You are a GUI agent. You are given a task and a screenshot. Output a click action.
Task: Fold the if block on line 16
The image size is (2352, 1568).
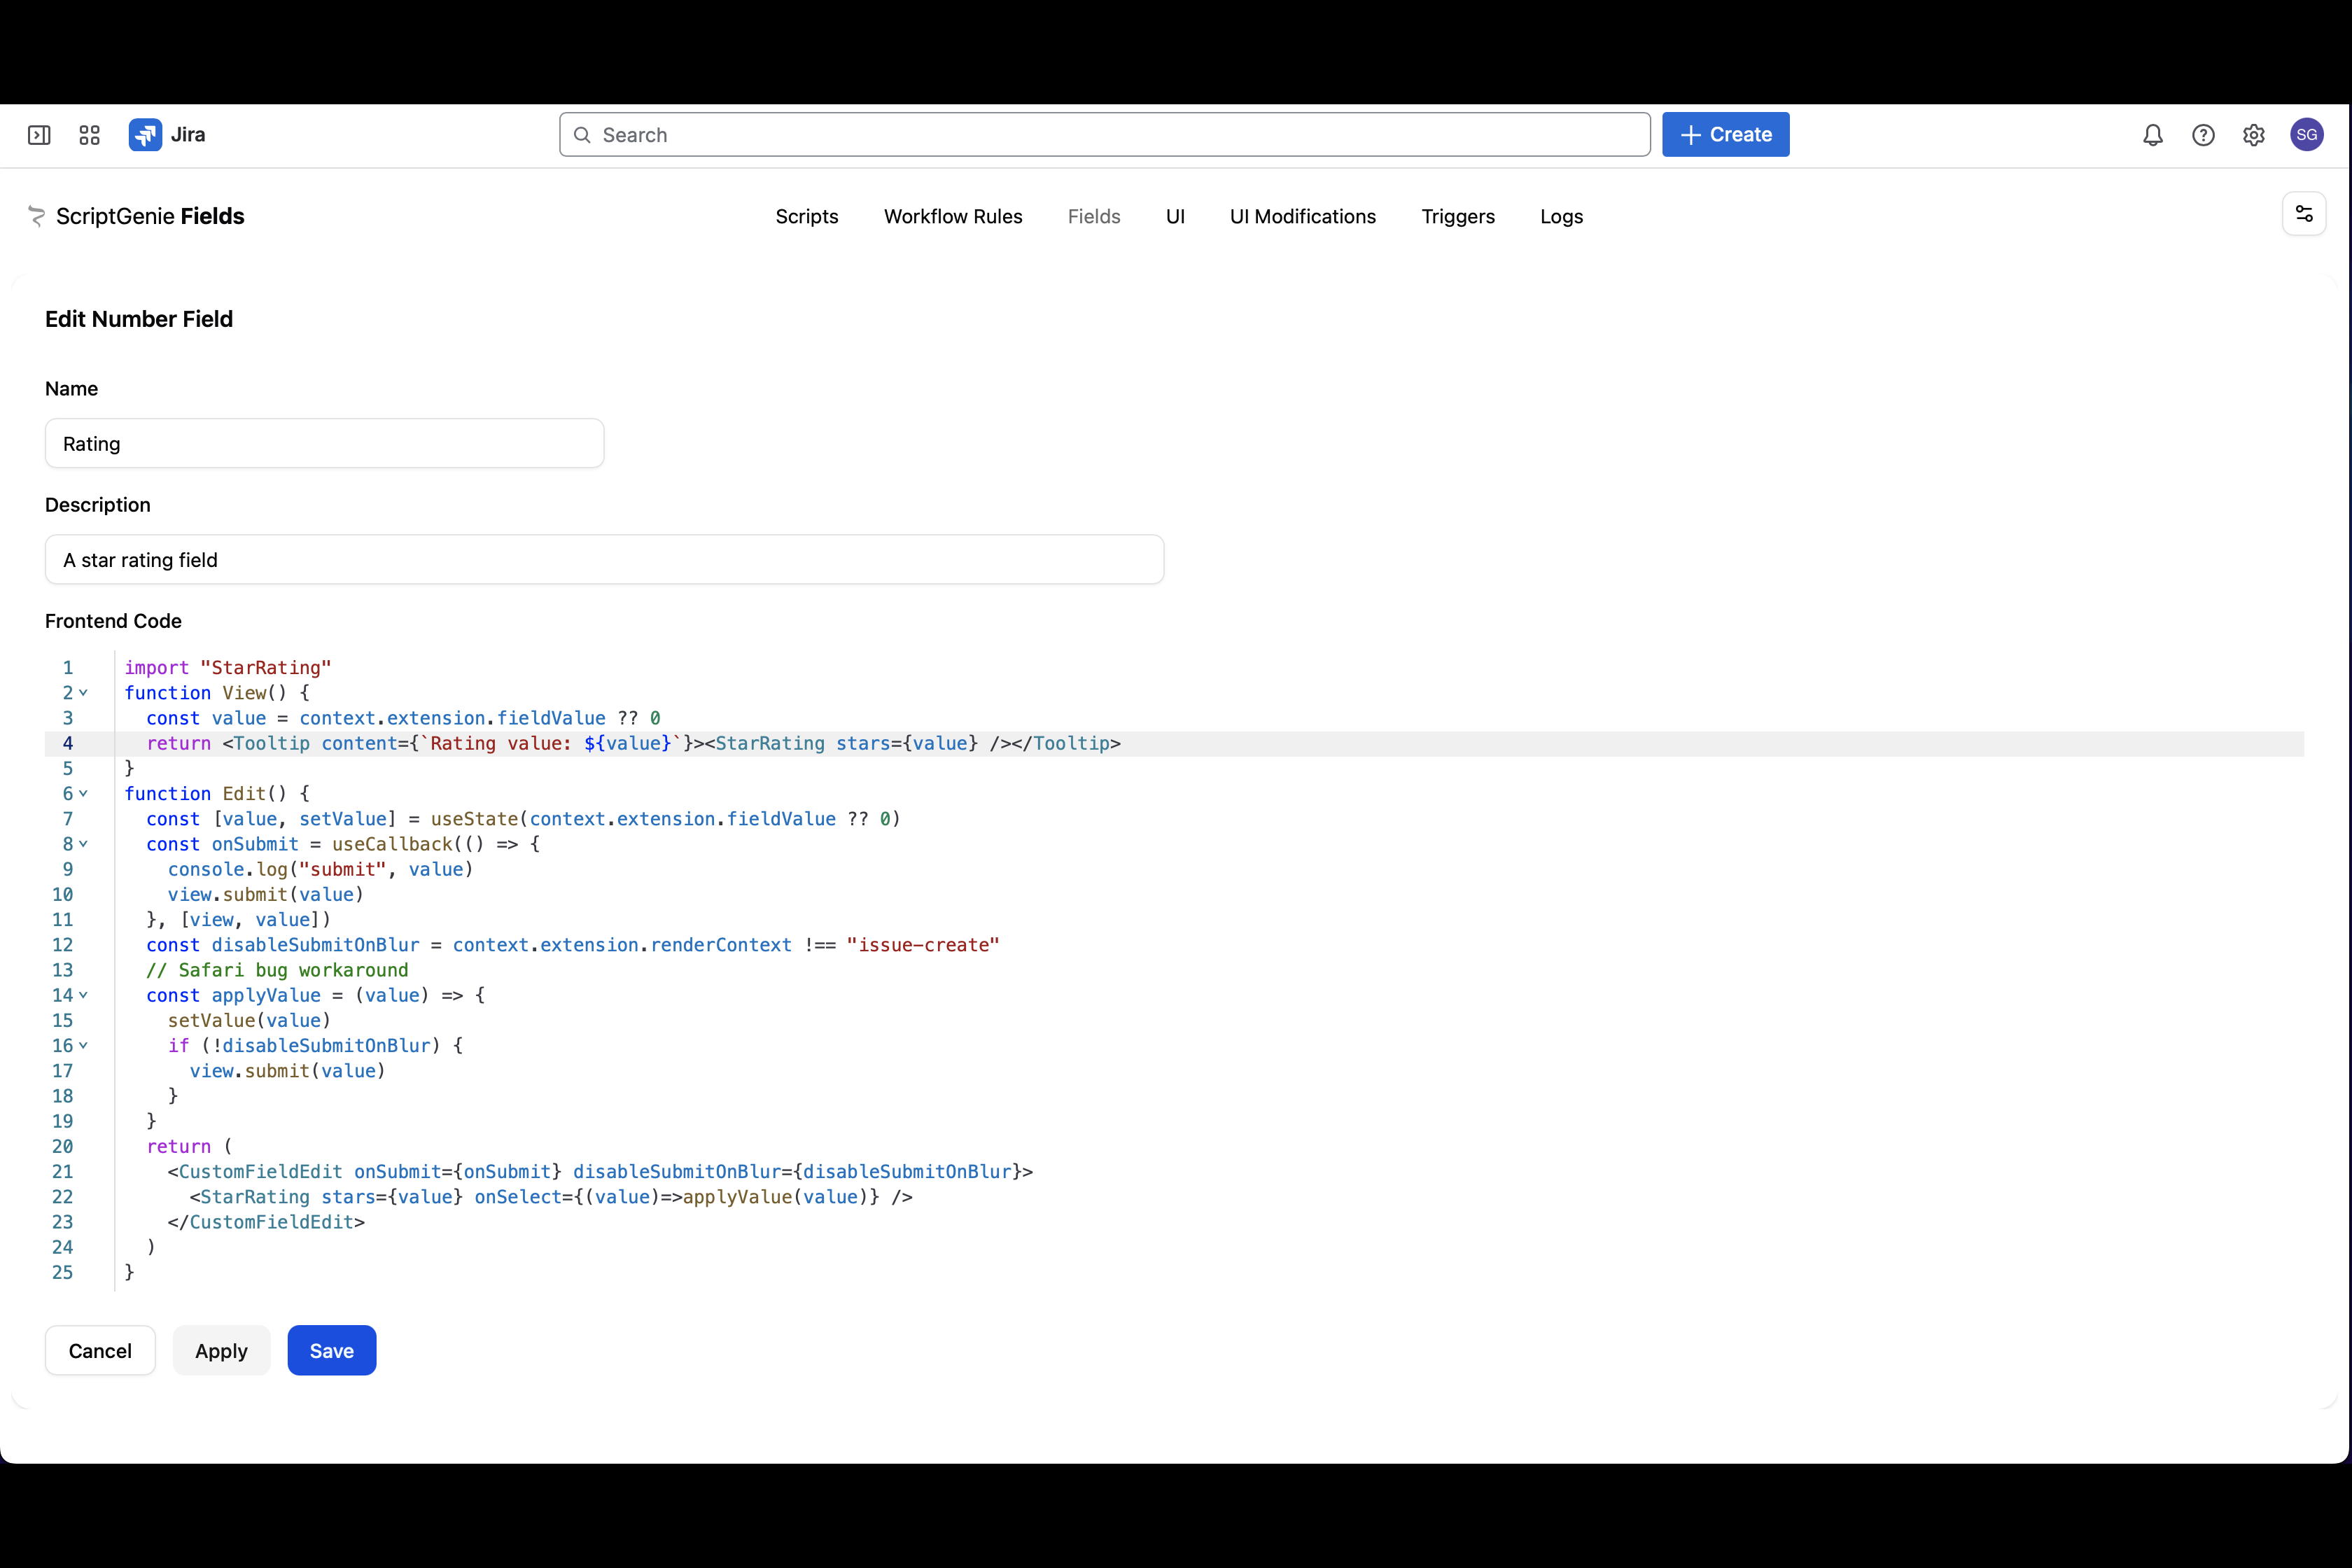[x=84, y=1045]
